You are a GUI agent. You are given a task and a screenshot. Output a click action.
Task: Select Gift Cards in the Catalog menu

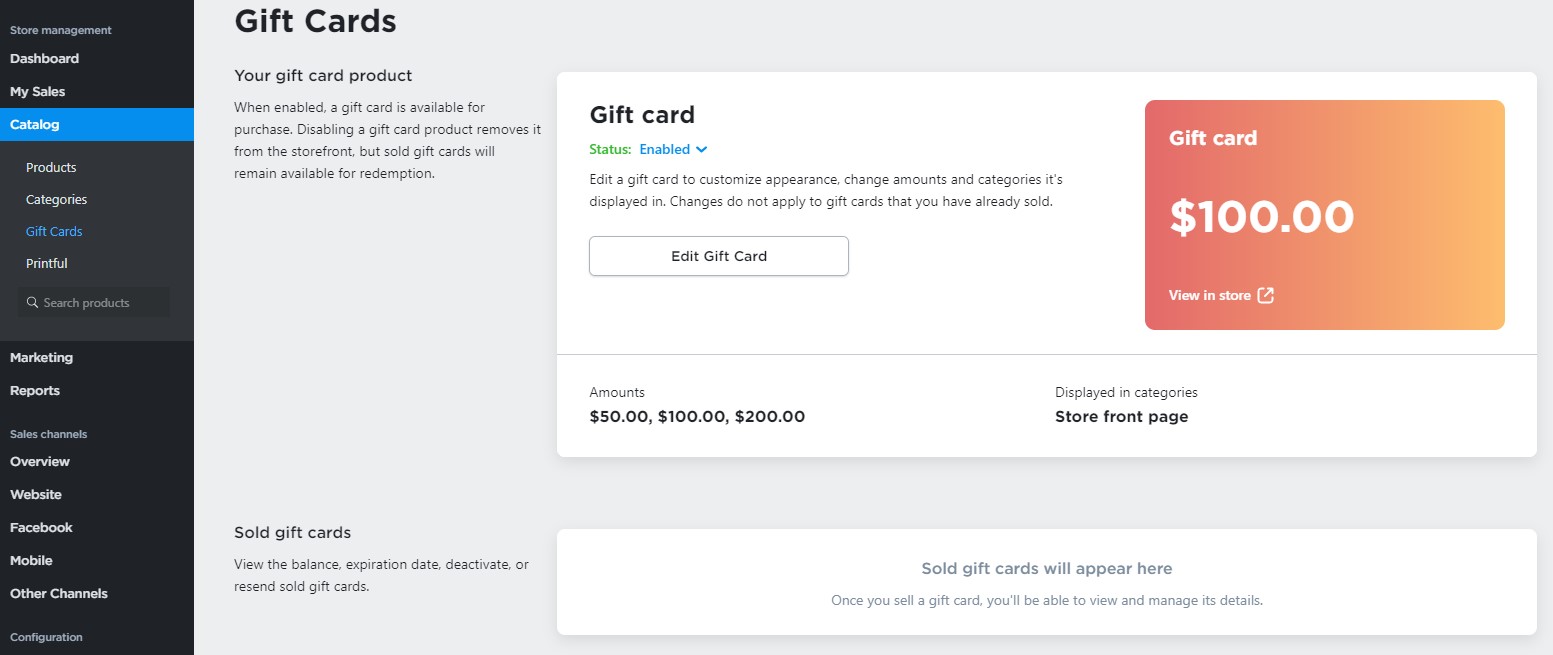pos(53,231)
